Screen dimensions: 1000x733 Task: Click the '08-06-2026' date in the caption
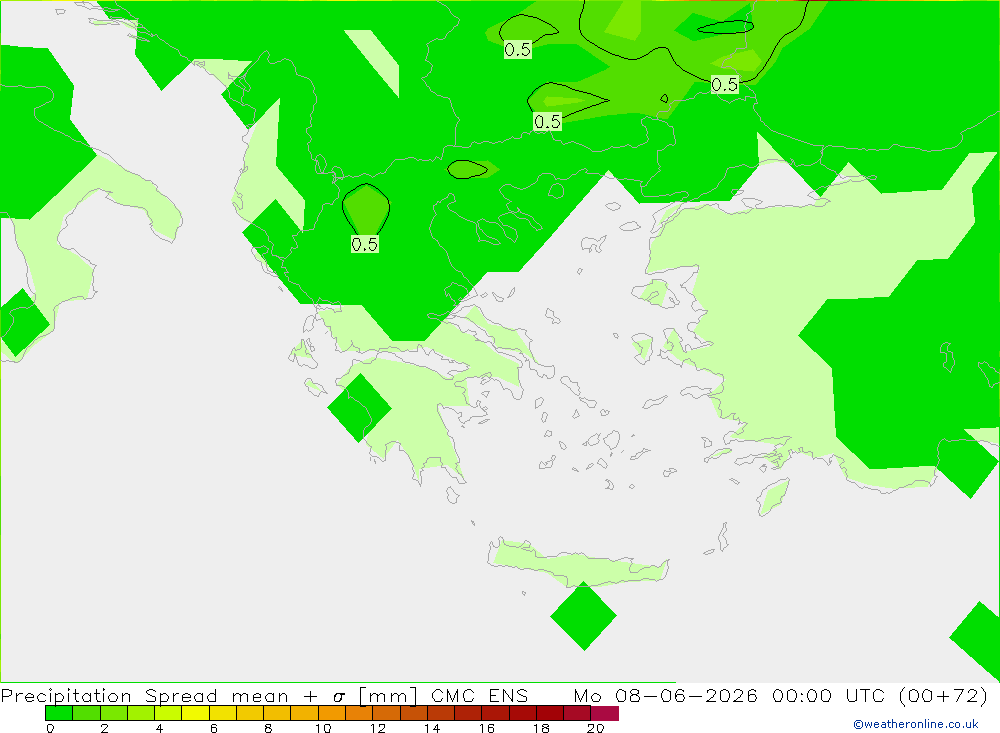pyautogui.click(x=686, y=695)
